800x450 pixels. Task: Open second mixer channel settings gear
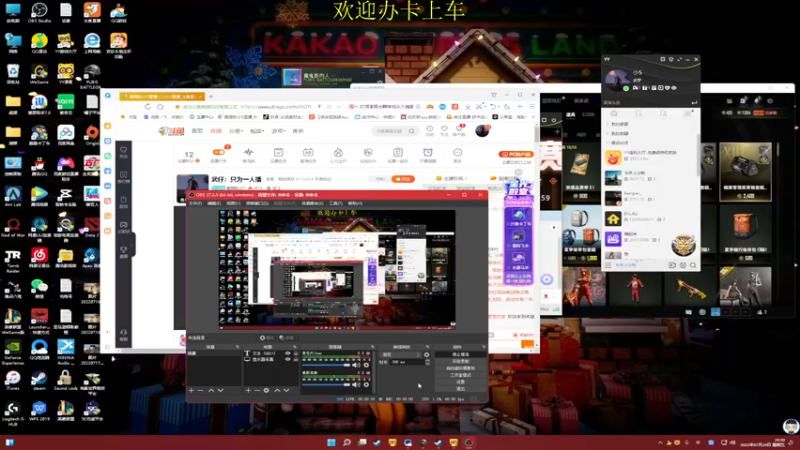point(366,384)
